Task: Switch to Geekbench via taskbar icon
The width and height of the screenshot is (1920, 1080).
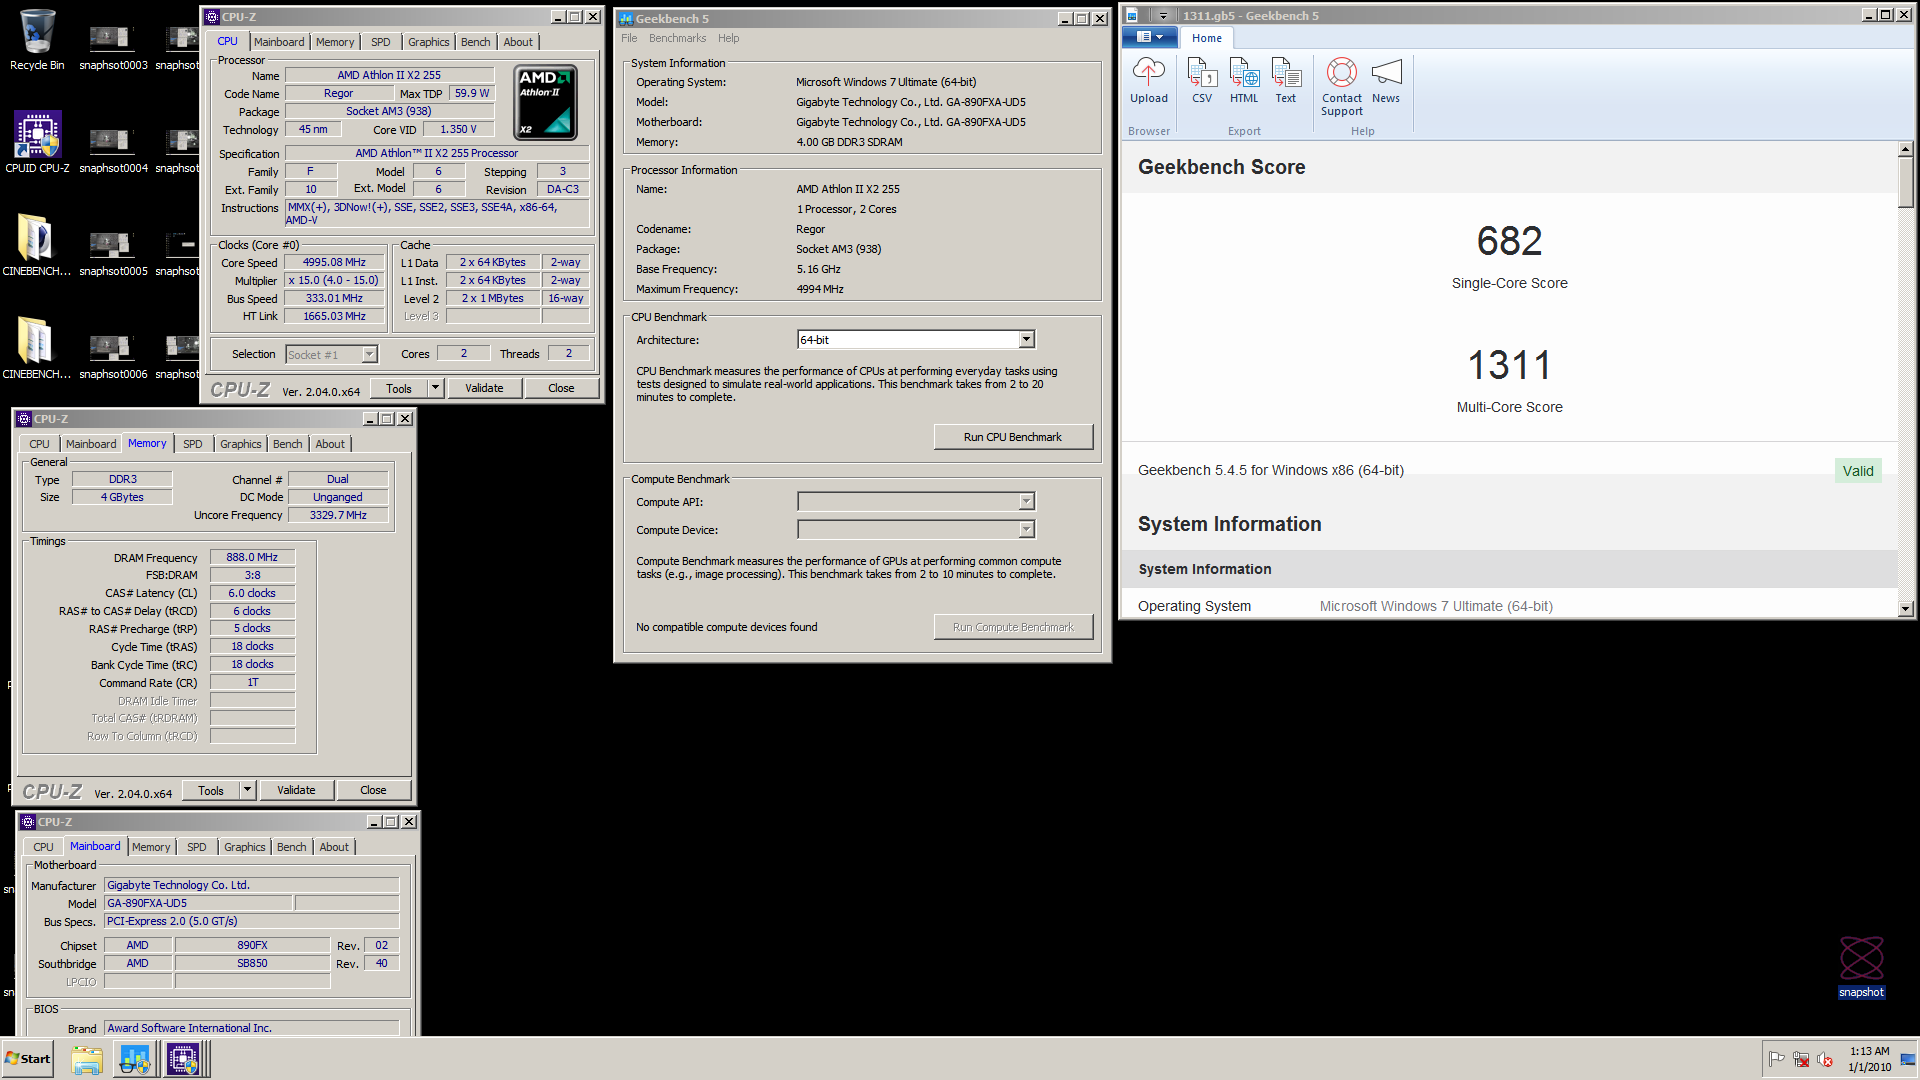Action: pos(135,1059)
